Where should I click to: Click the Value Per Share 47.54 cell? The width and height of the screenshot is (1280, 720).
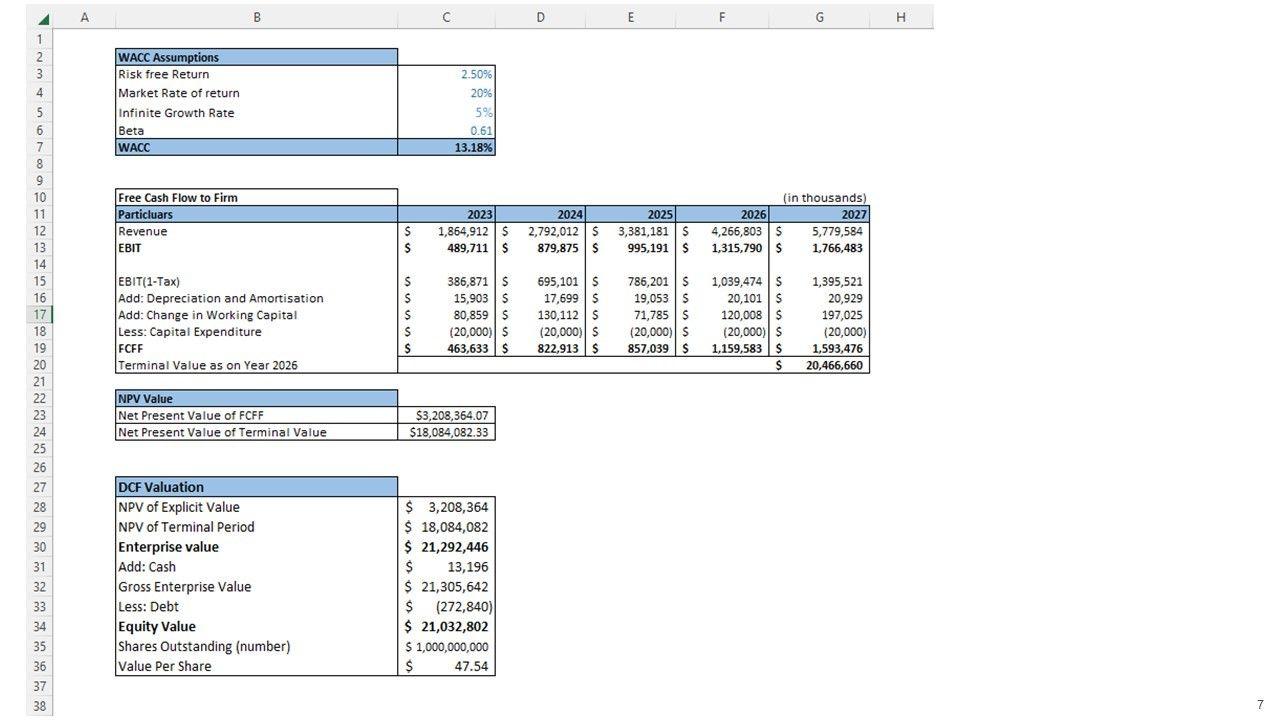(446, 666)
